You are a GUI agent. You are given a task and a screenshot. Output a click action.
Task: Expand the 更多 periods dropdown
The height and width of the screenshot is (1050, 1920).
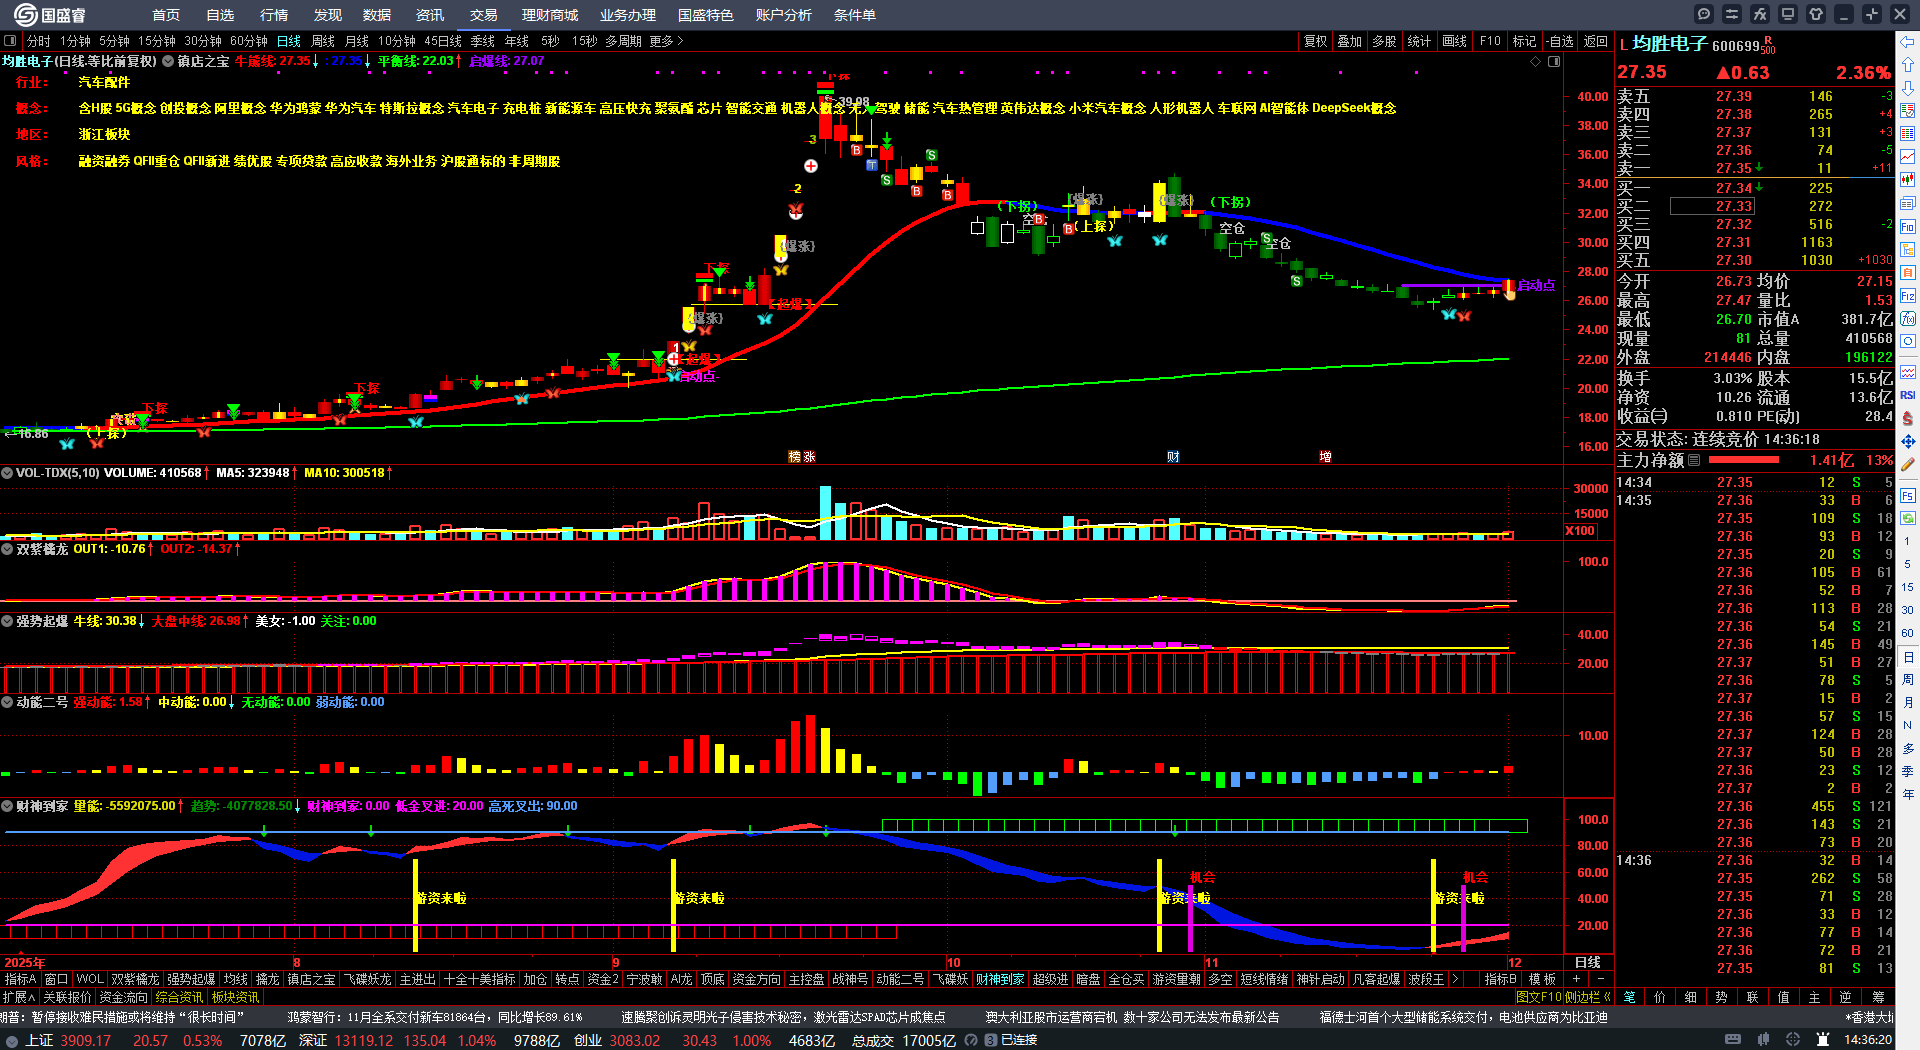tap(666, 41)
